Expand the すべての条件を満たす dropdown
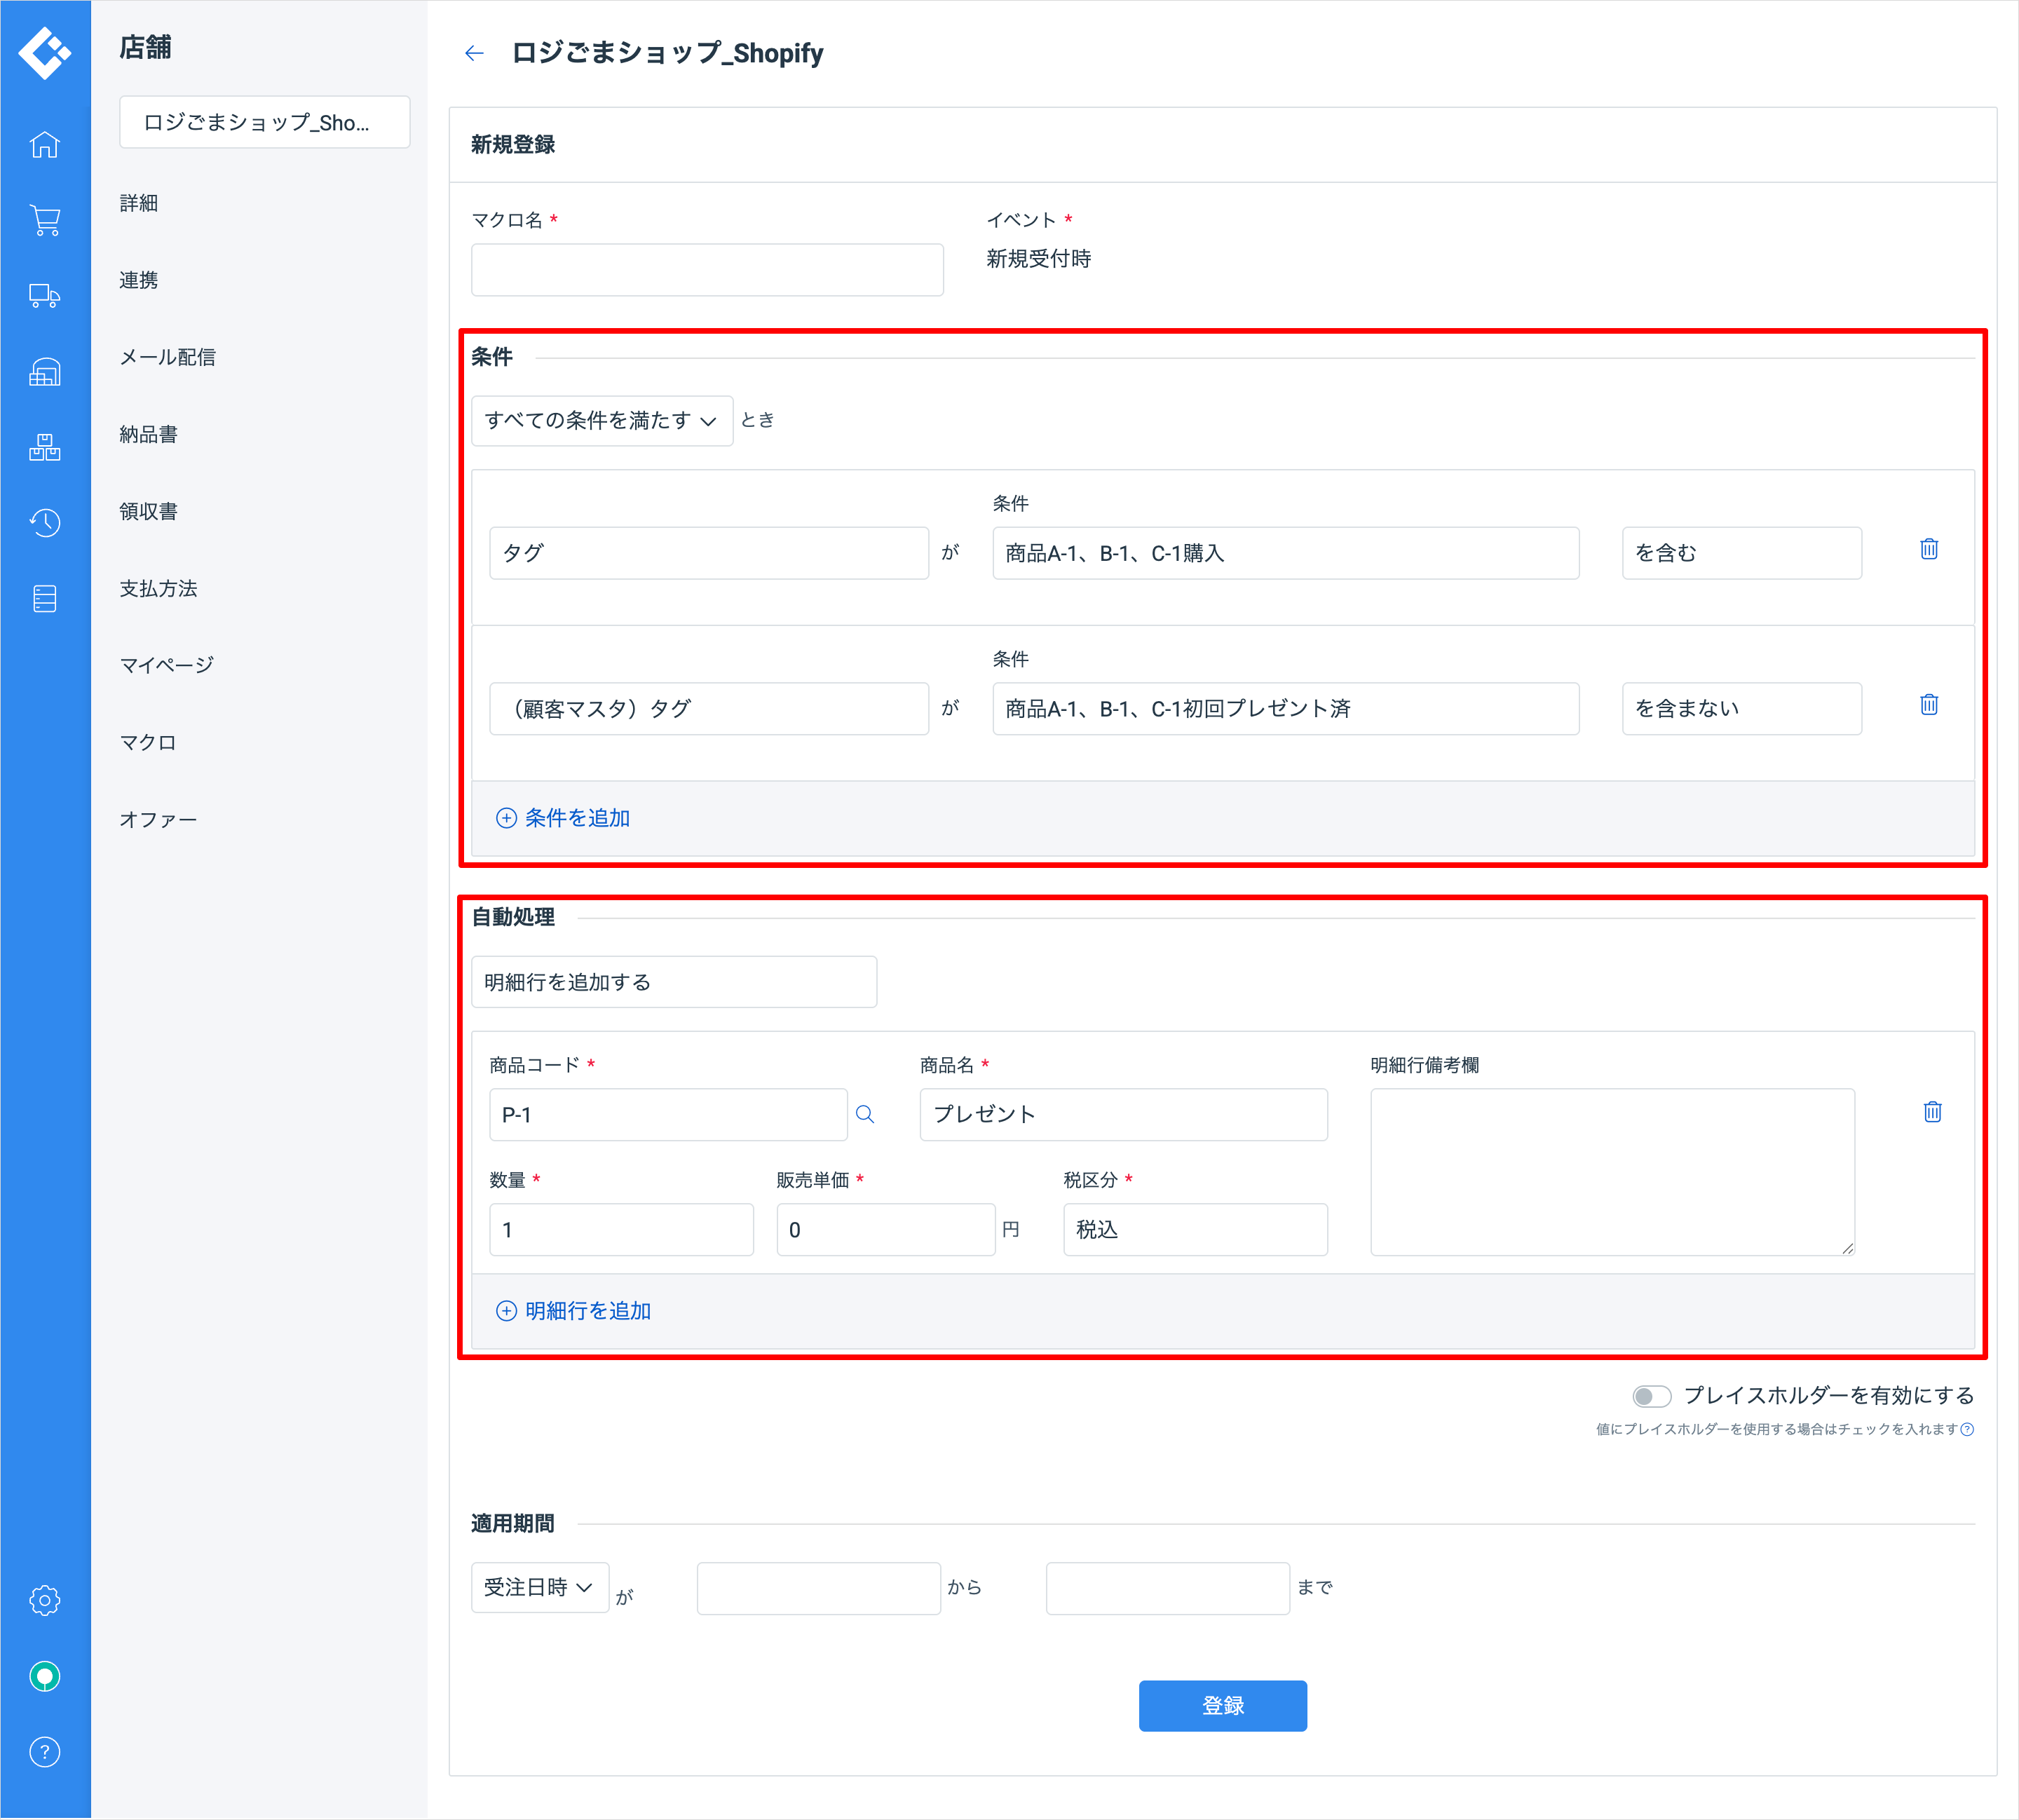The width and height of the screenshot is (2019, 1820). (x=601, y=421)
